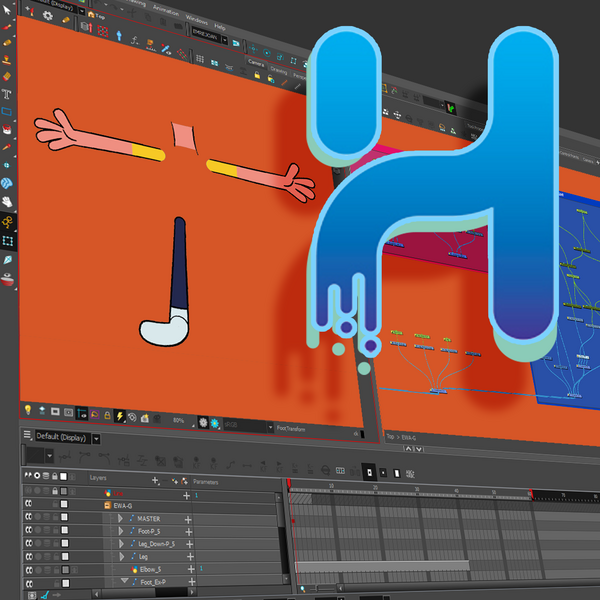Select the EWA-G layer row
Viewport: 600px width, 600px height.
pyautogui.click(x=151, y=505)
